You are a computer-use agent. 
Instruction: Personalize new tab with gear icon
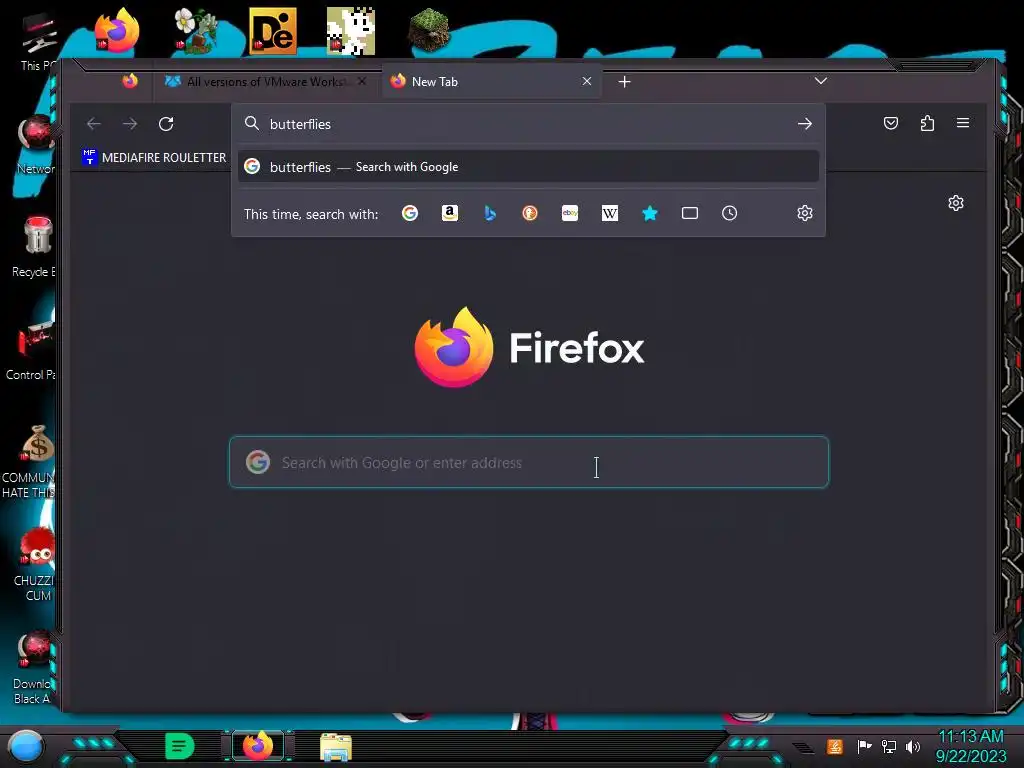955,203
